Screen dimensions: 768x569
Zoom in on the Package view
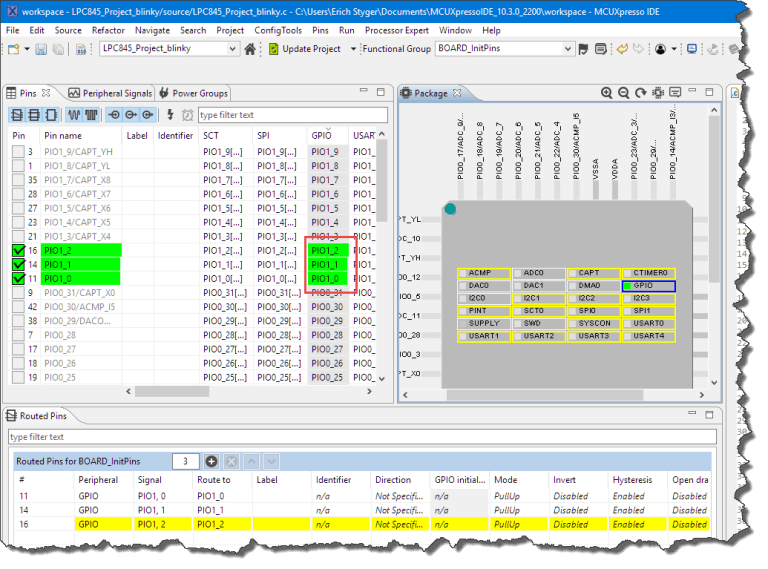coord(607,93)
